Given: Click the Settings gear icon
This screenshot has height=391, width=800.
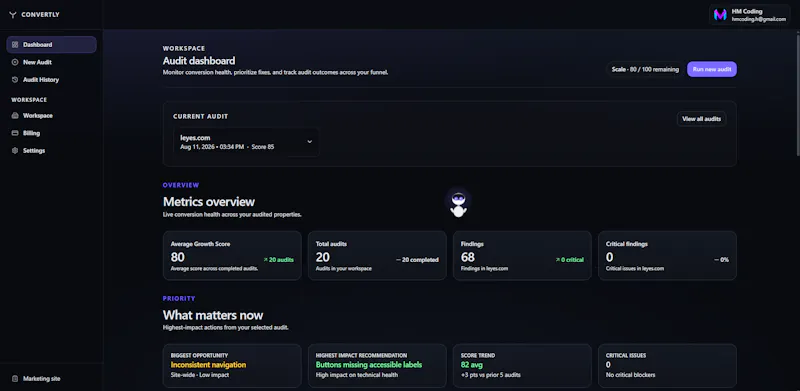Looking at the screenshot, I should pyautogui.click(x=15, y=151).
